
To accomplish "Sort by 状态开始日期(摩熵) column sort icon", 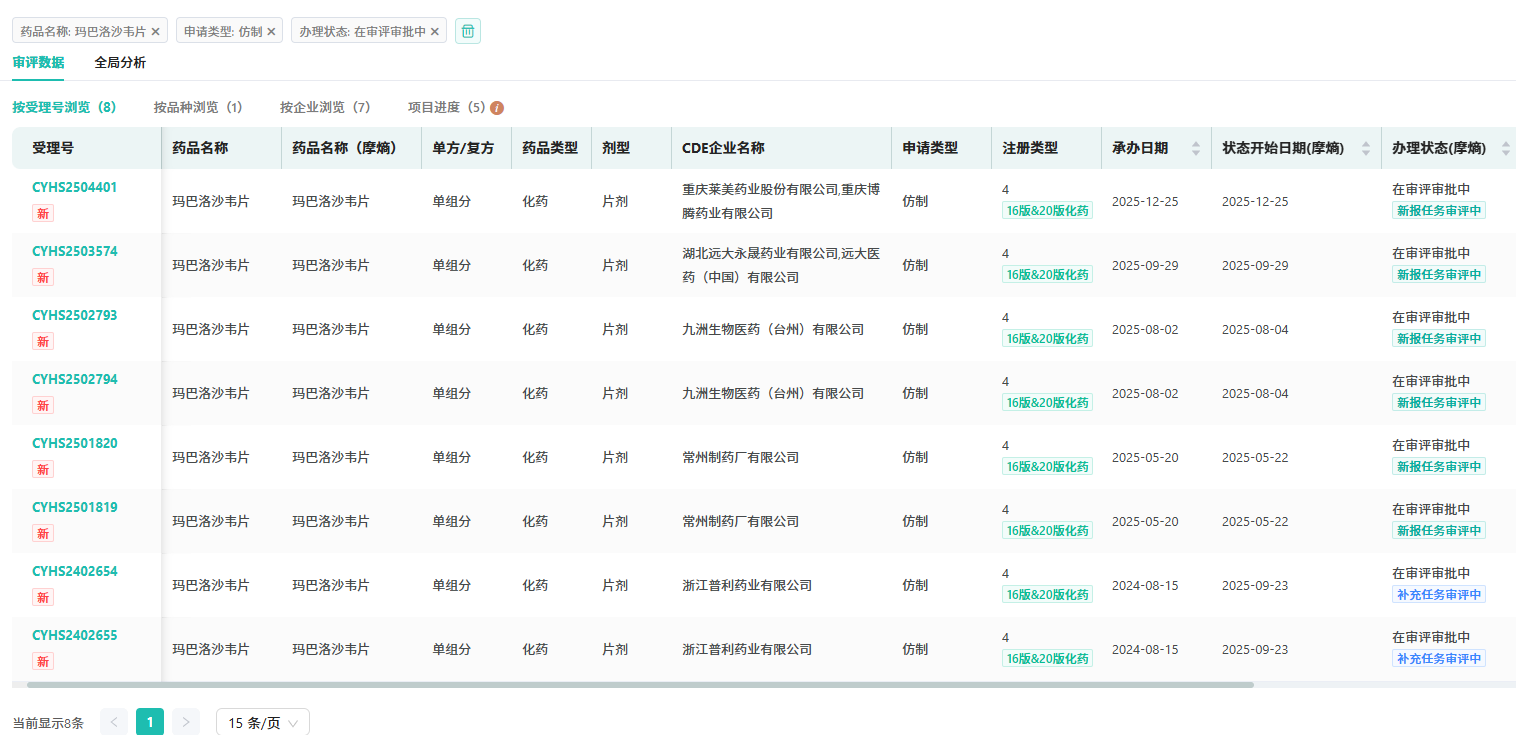I will coord(1366,148).
